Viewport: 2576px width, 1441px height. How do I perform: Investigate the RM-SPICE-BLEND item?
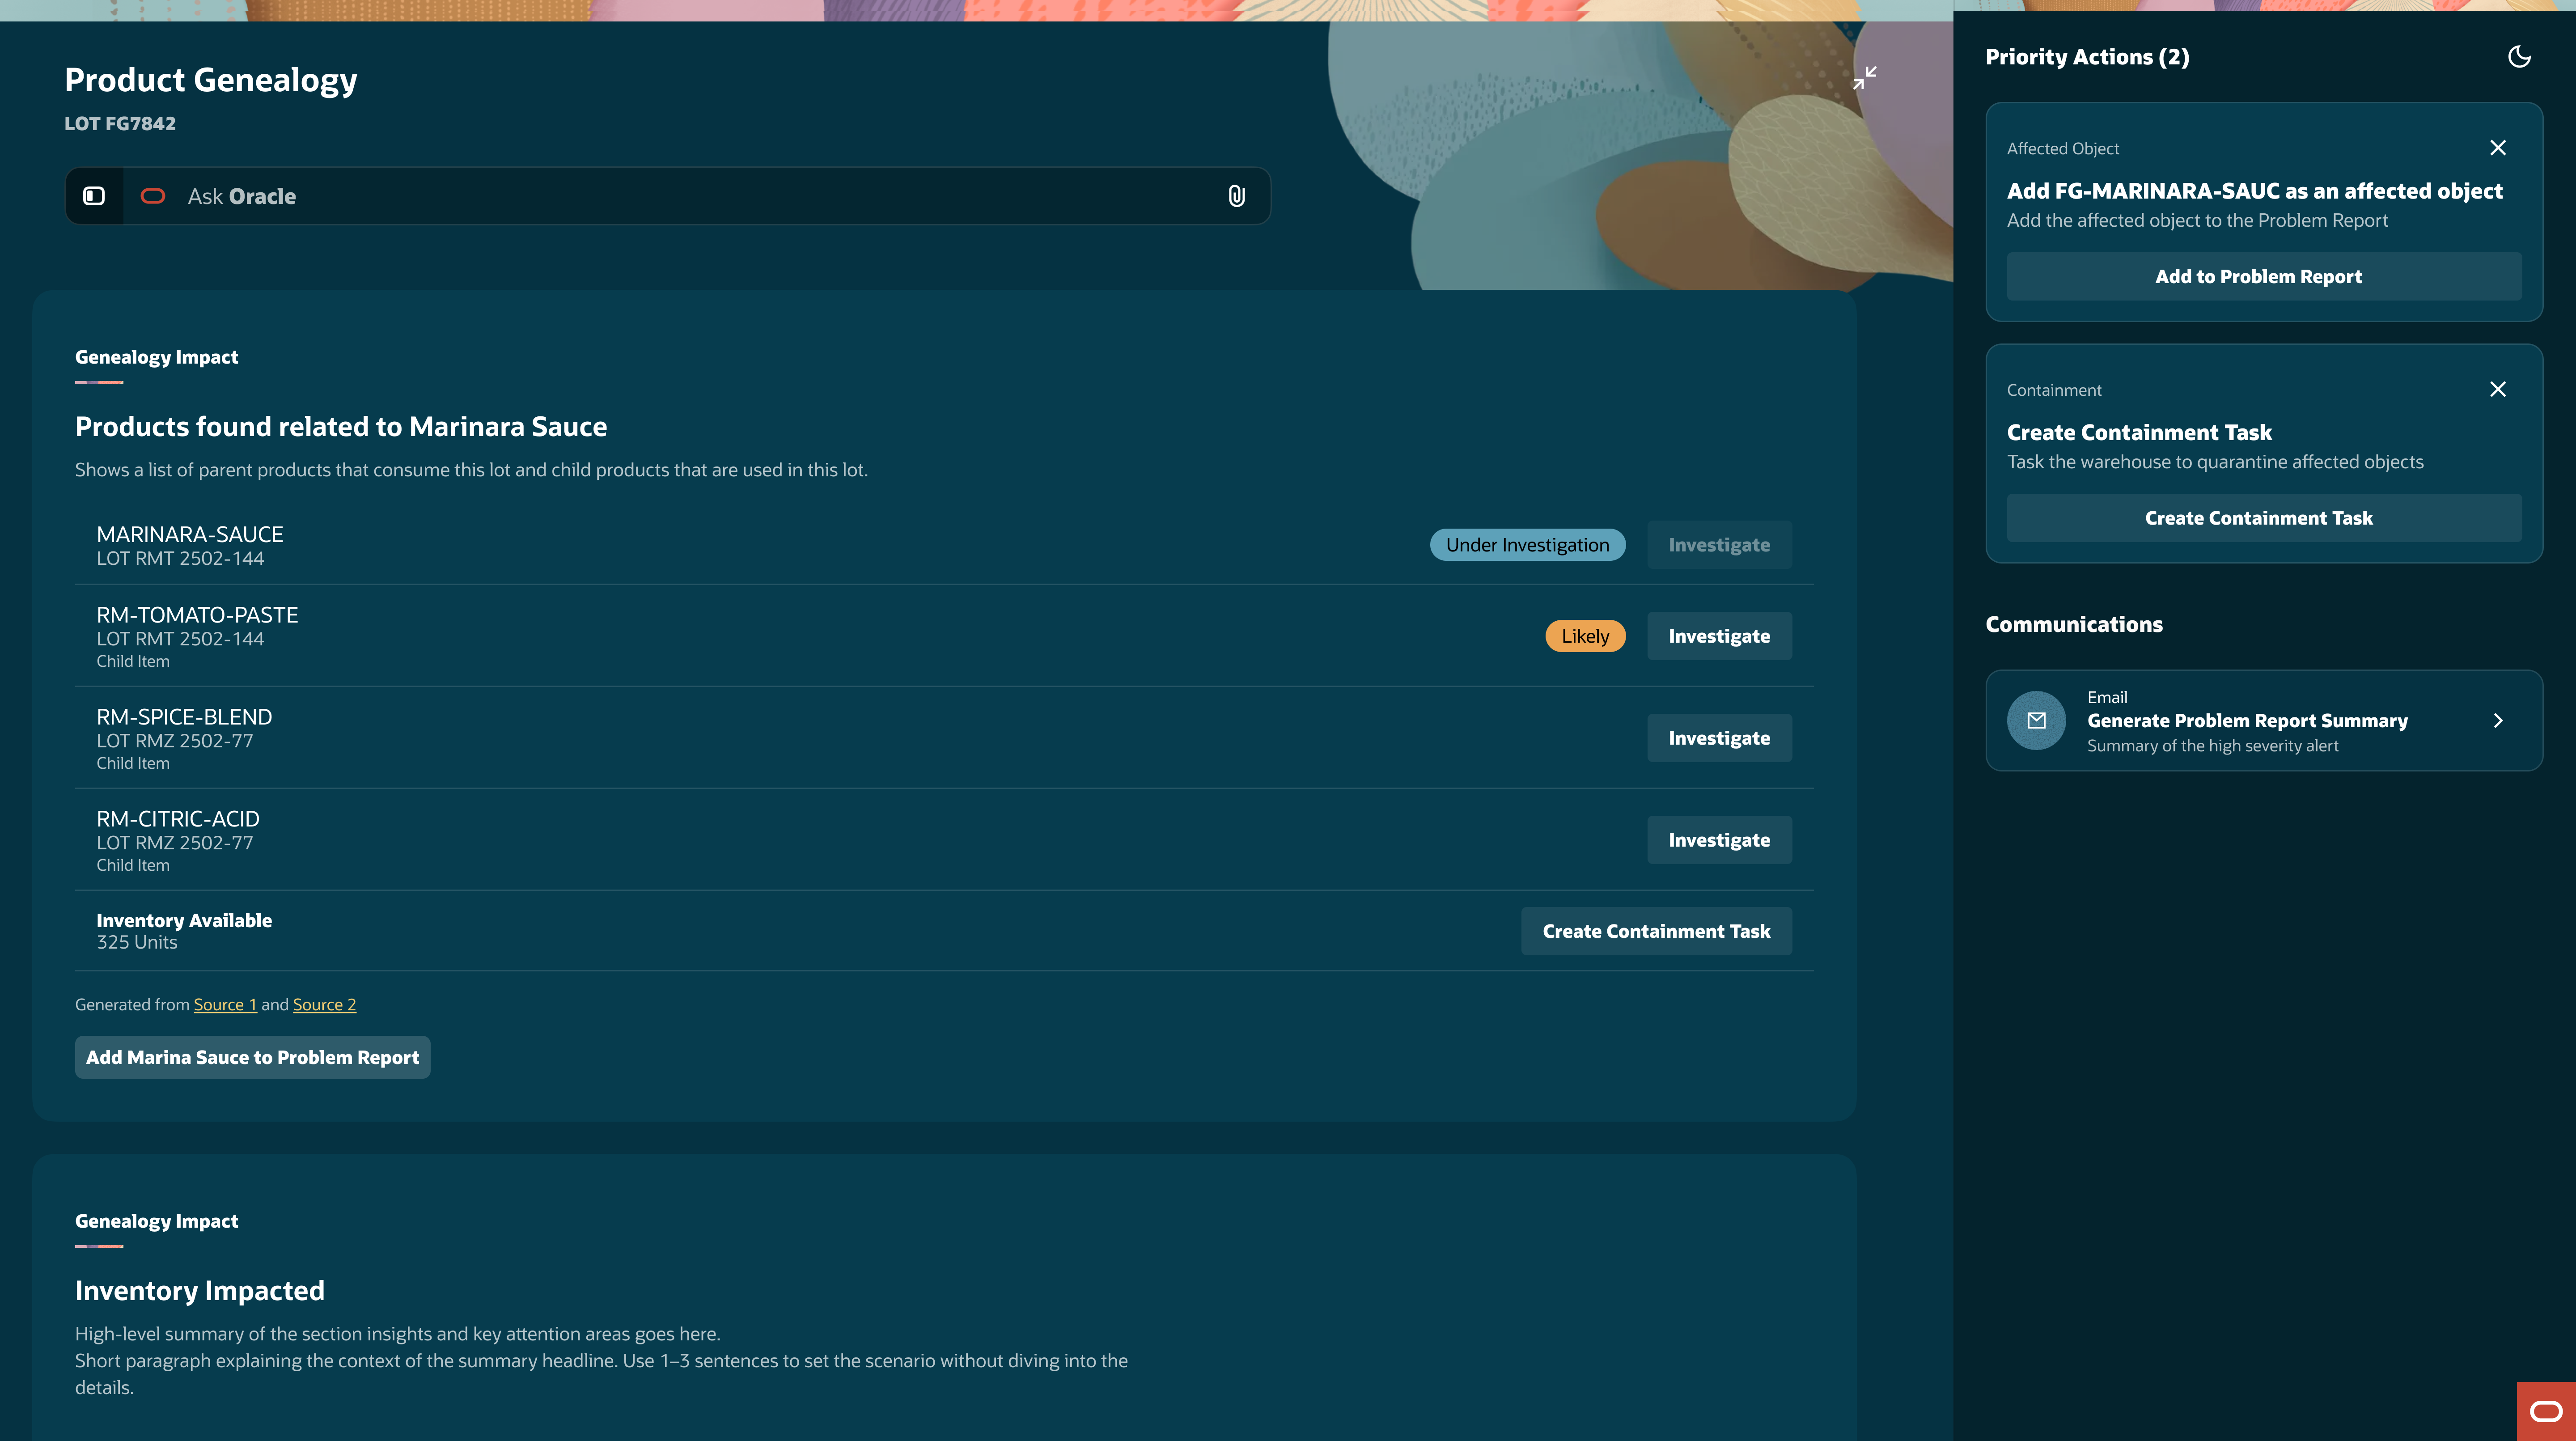[1719, 738]
